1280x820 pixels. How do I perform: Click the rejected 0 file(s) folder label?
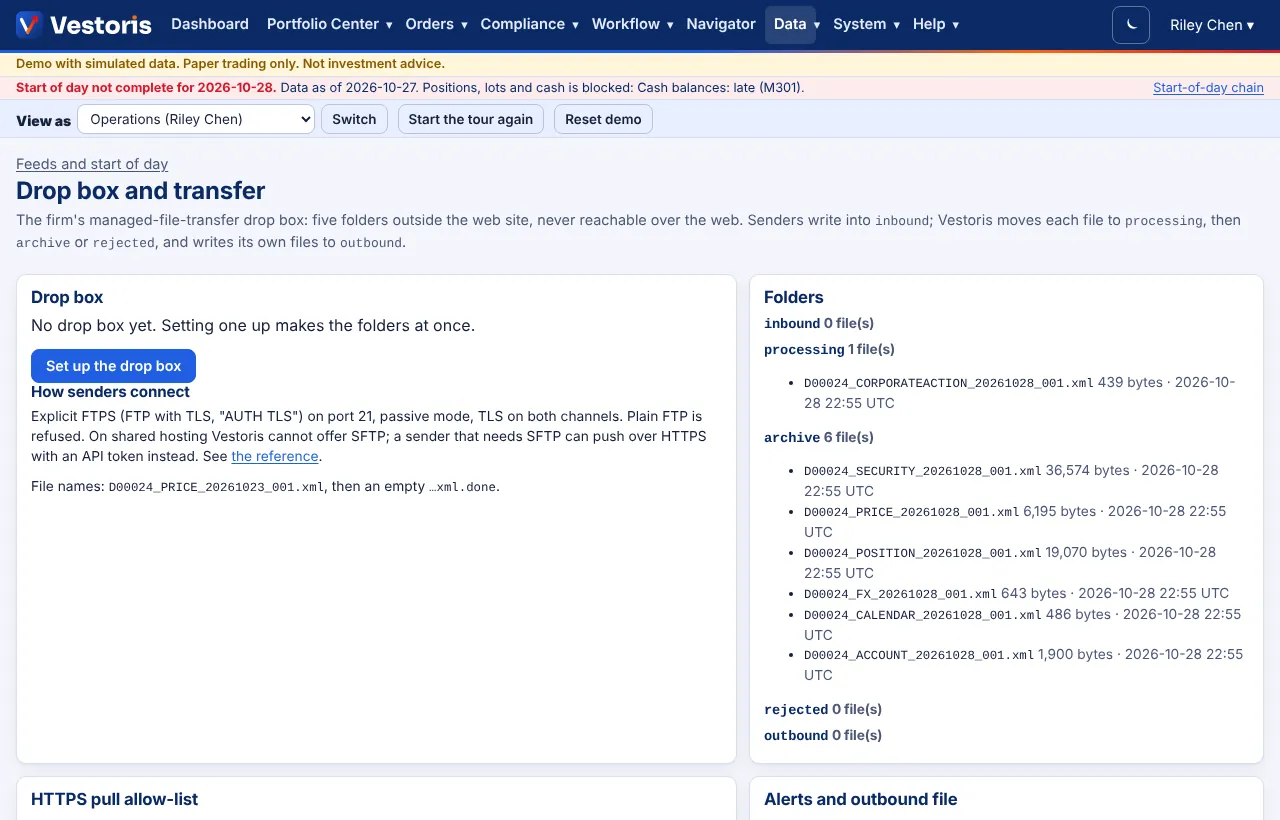pos(823,709)
